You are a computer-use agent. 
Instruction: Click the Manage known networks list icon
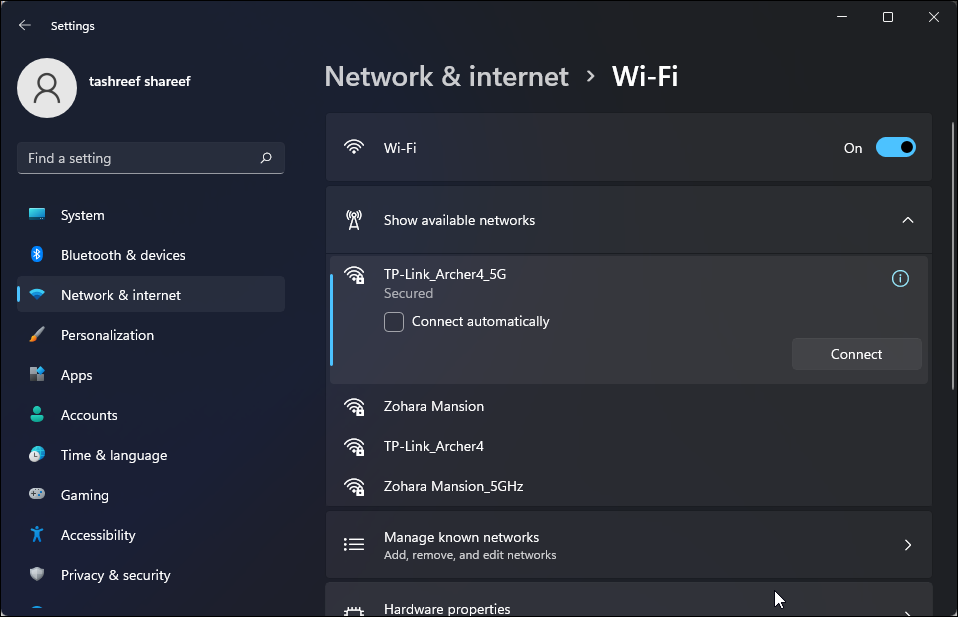353,544
